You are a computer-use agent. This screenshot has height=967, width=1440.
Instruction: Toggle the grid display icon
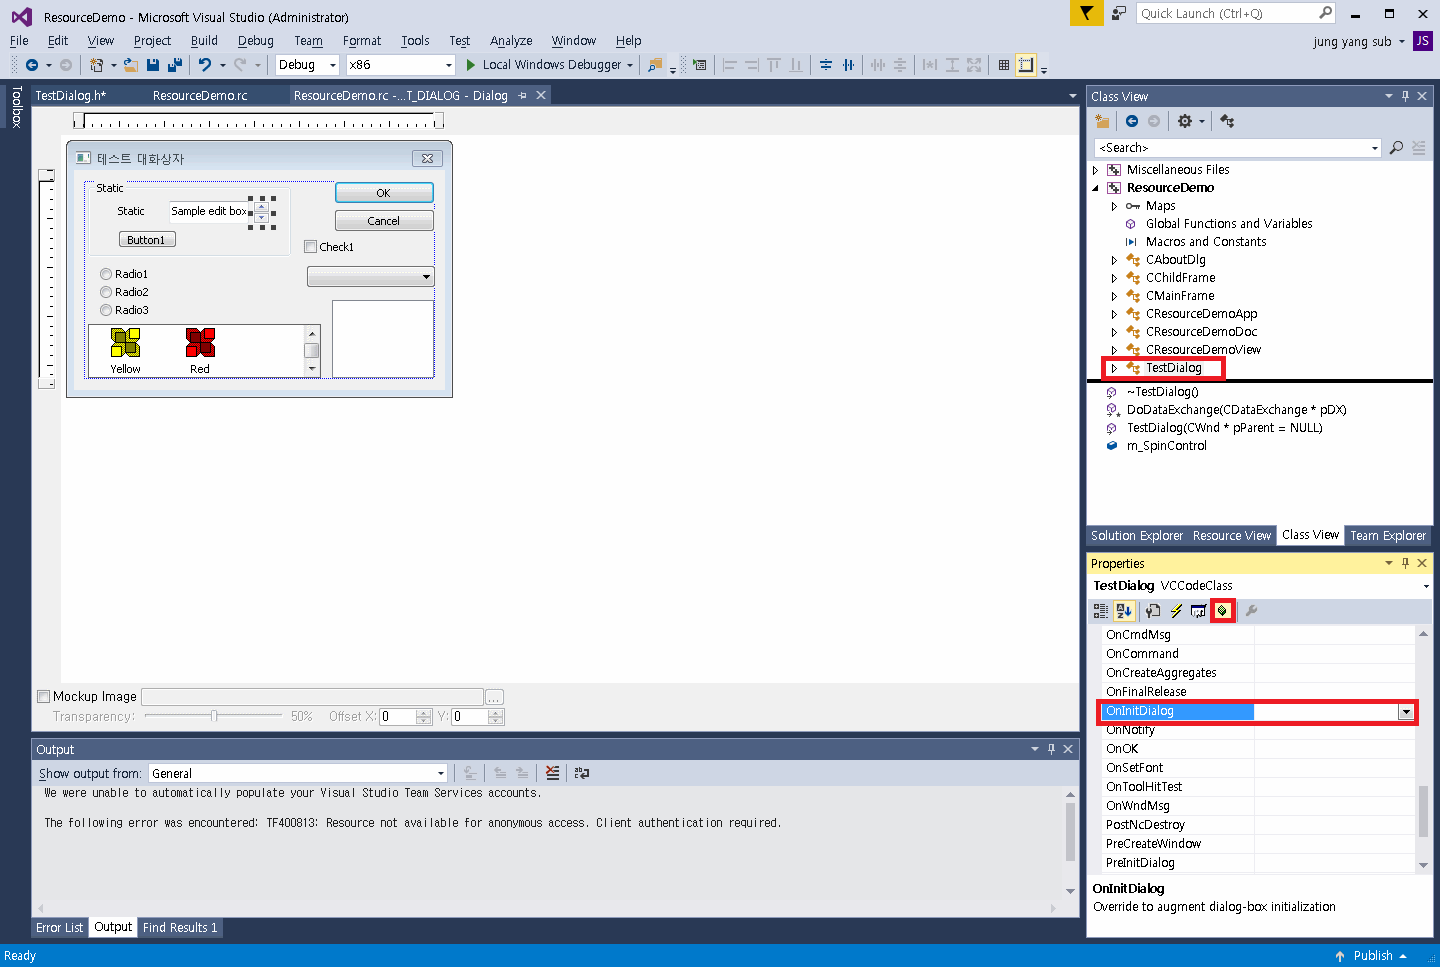click(x=1004, y=65)
